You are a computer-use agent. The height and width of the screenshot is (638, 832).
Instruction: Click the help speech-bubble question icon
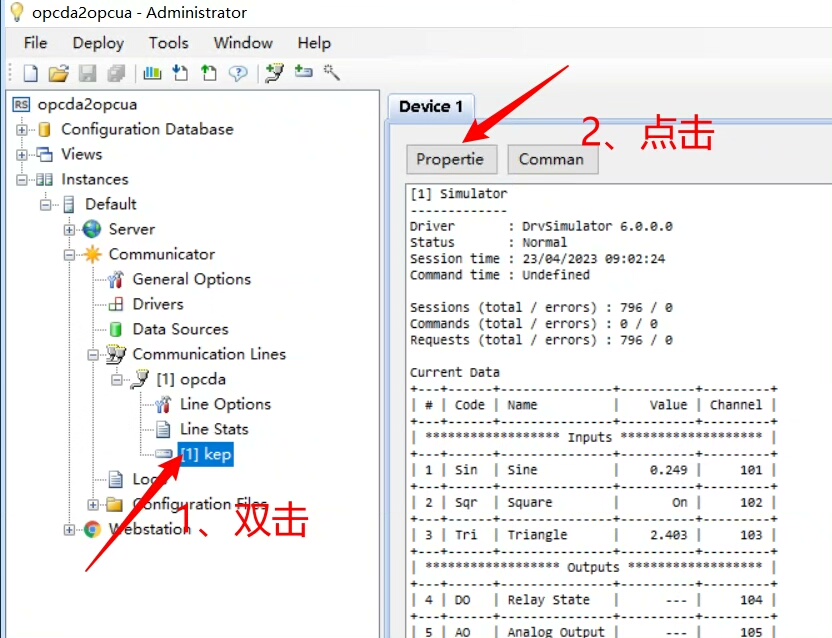click(x=238, y=73)
